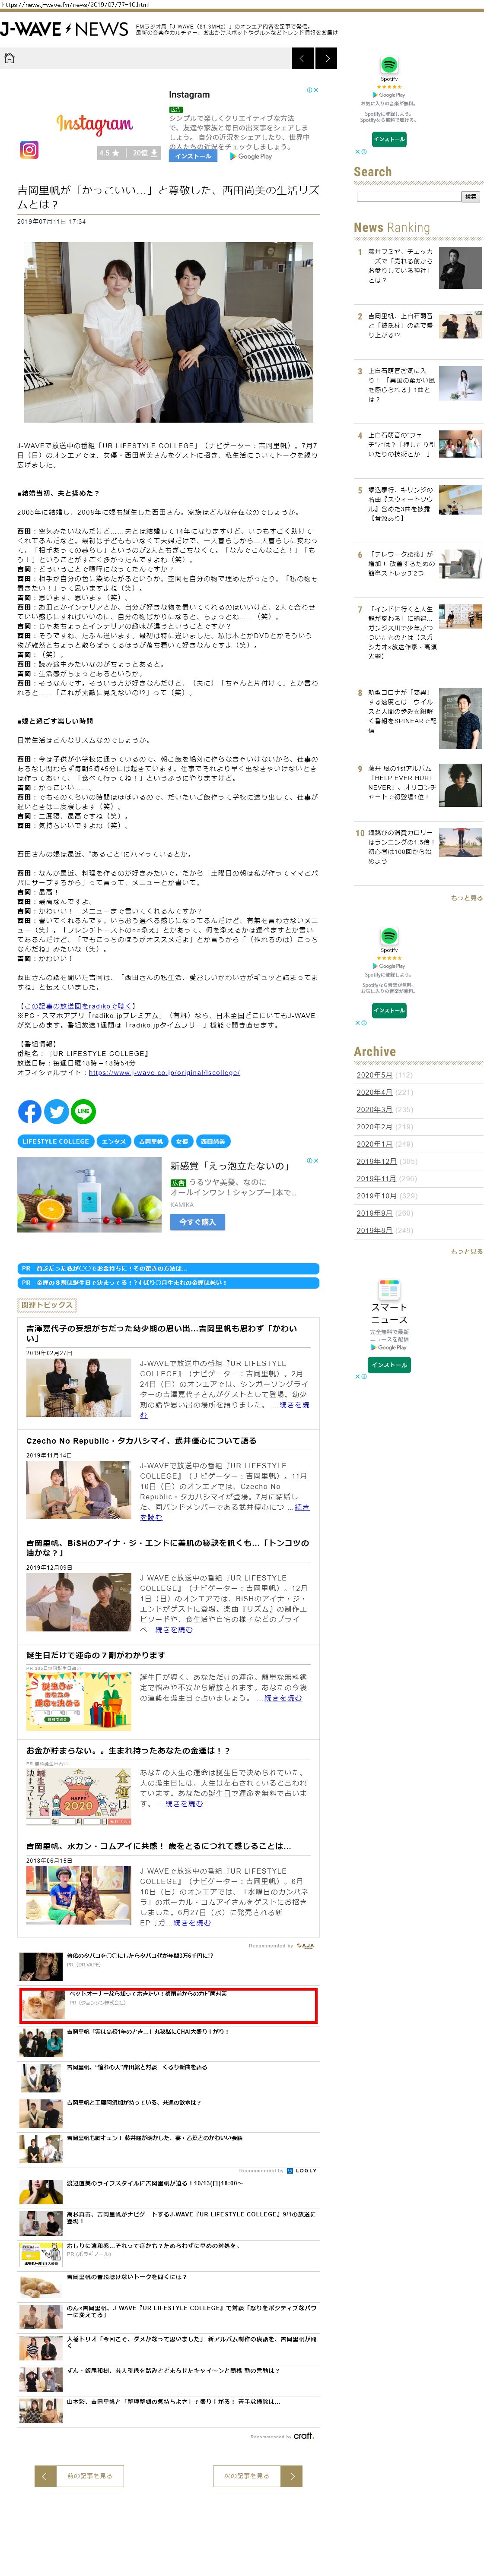Image resolution: width=484 pixels, height=2576 pixels.
Task: Click the shampoo bottle ad image
Action: tap(89, 1194)
